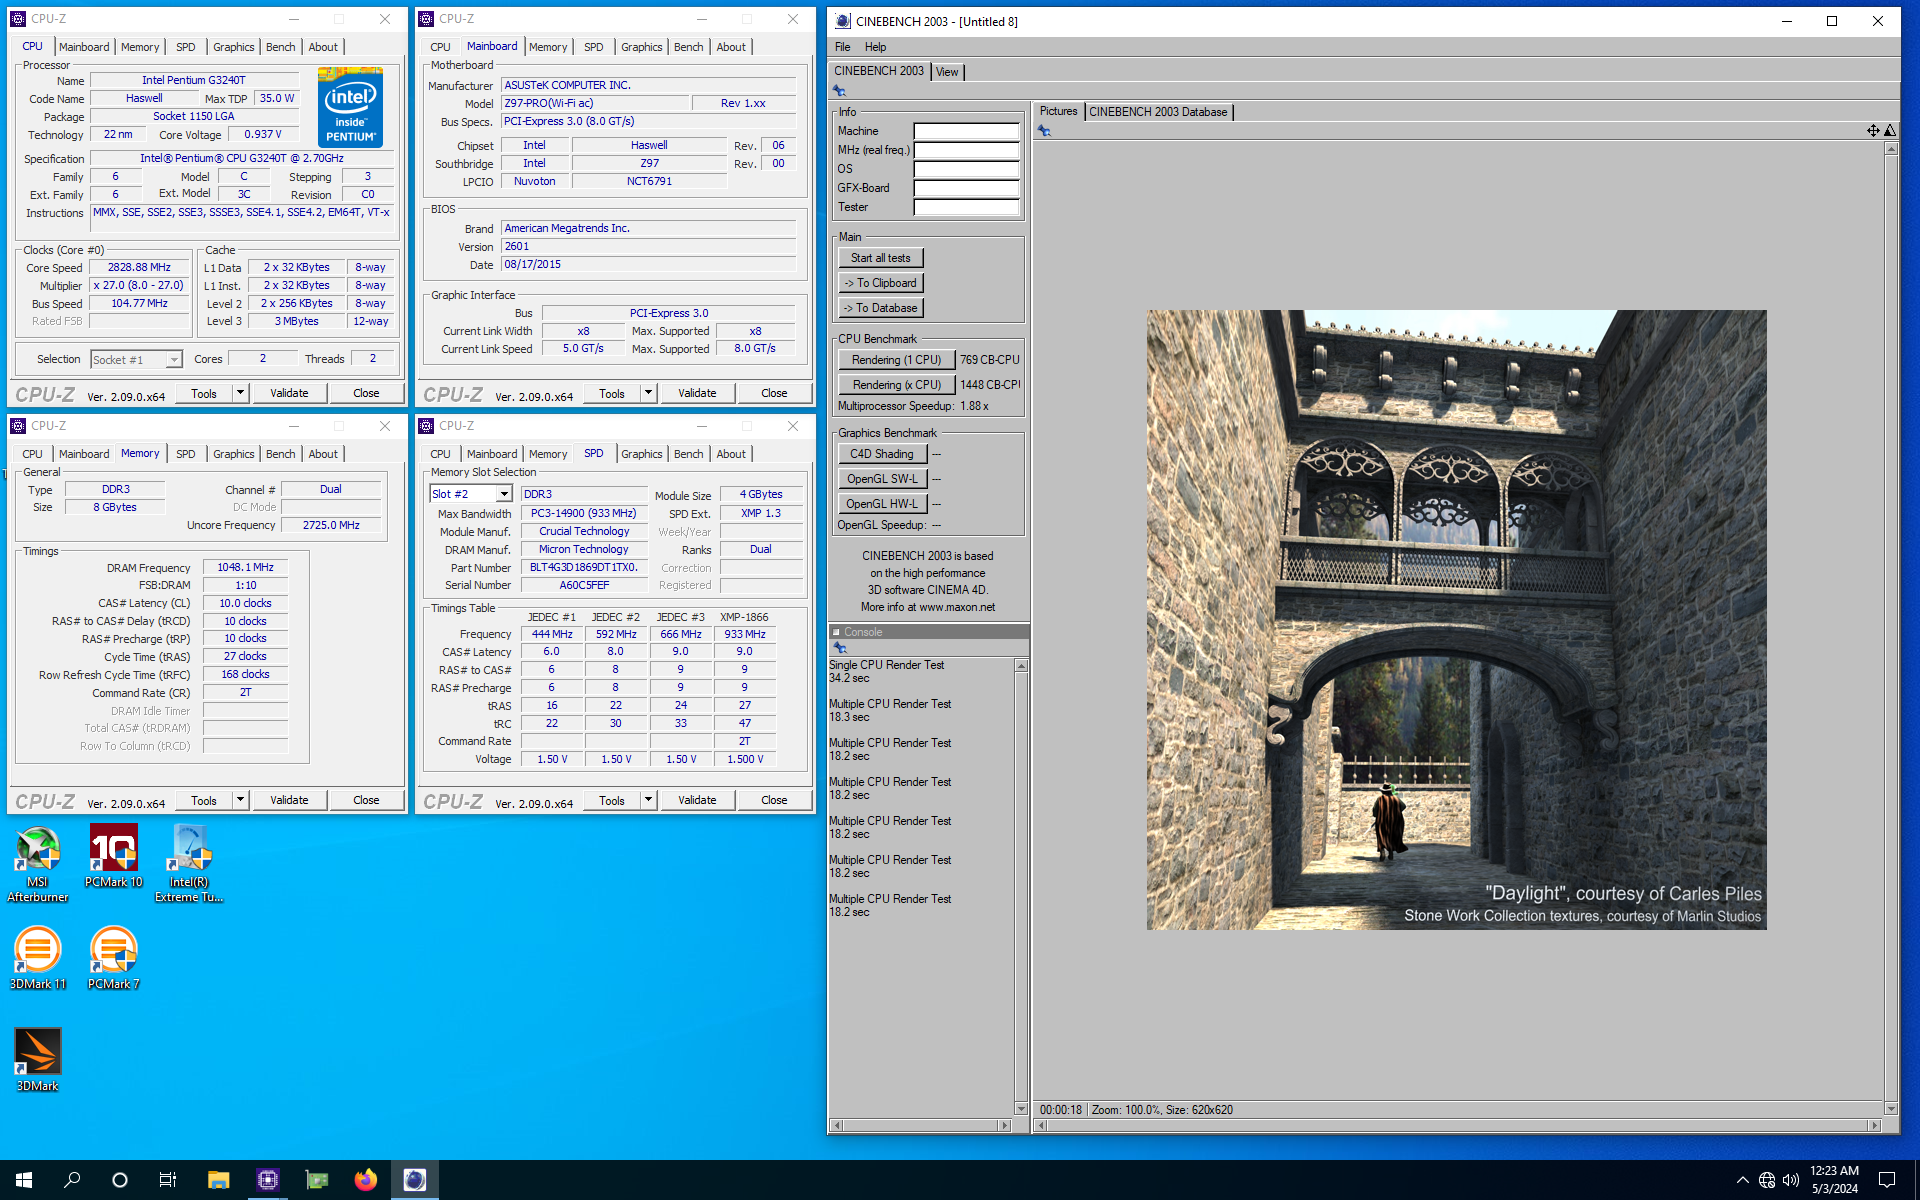Open About tab in CPU-Z SPD window
Image resolution: width=1920 pixels, height=1200 pixels.
pos(731,454)
